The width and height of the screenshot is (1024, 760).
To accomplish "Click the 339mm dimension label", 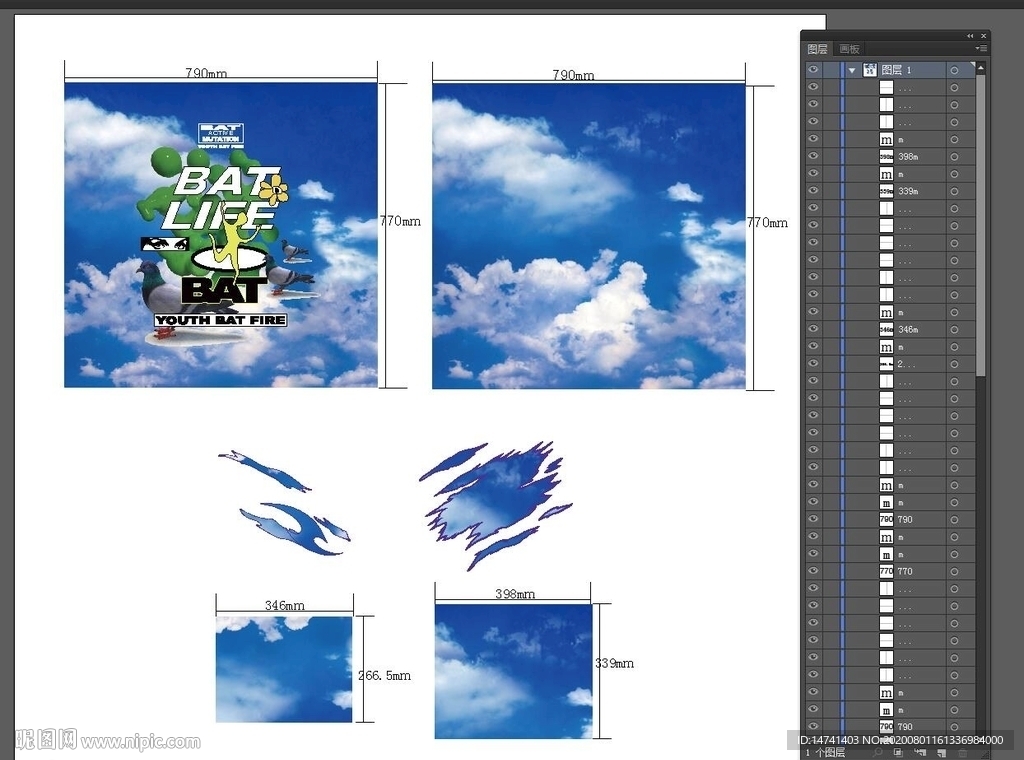I will pyautogui.click(x=614, y=663).
